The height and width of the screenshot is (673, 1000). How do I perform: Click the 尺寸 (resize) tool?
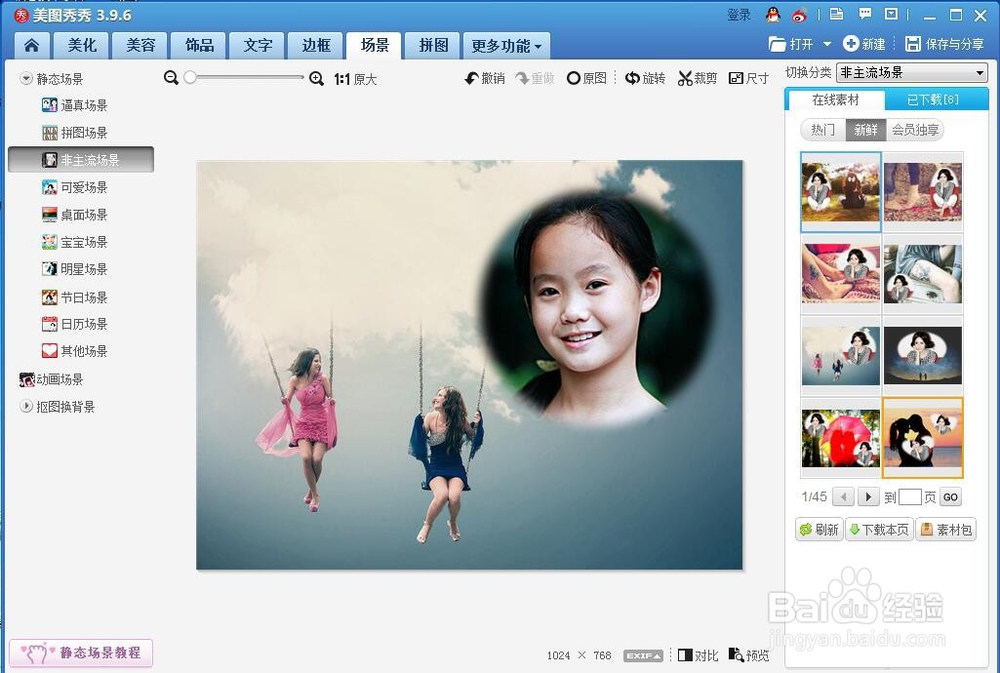748,78
